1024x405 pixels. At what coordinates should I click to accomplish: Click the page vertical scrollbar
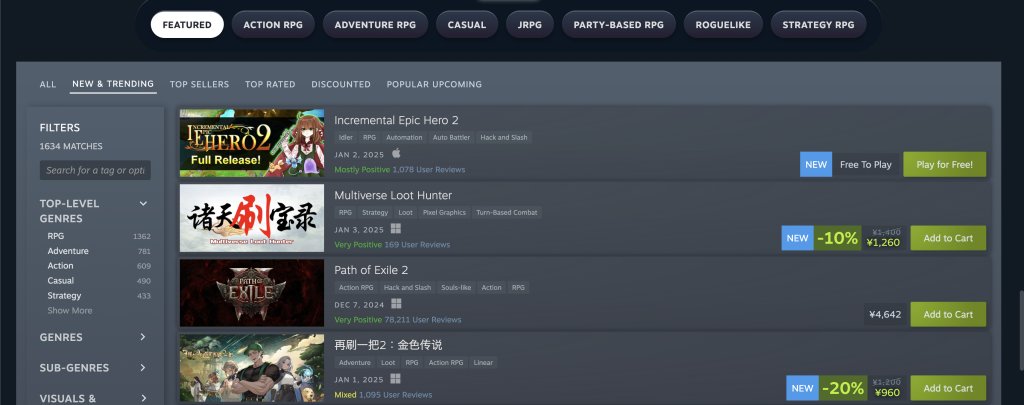click(x=1019, y=330)
